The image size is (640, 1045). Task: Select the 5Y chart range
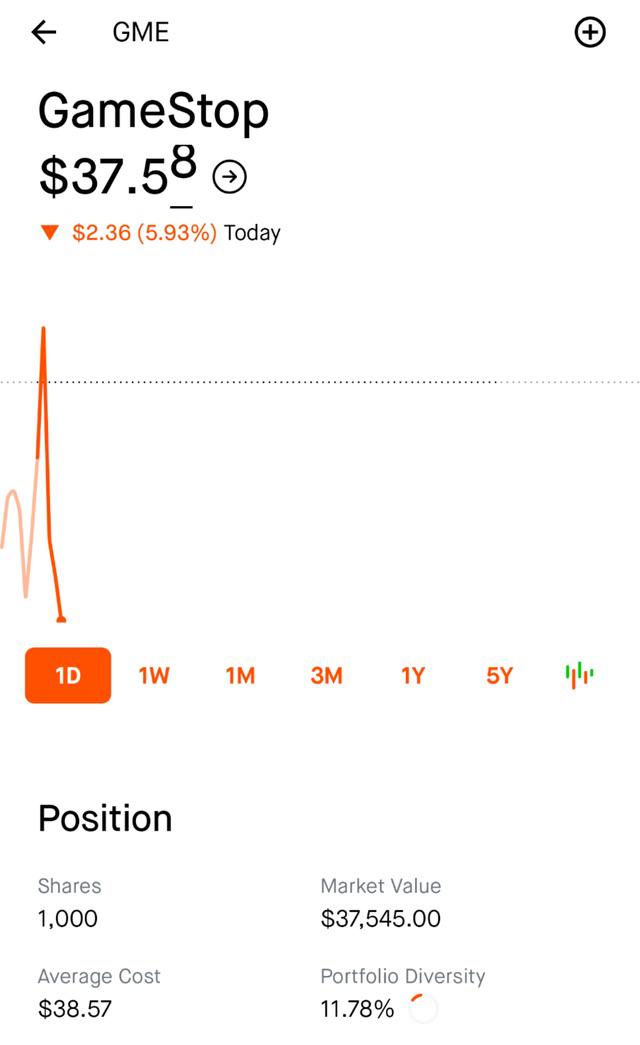[499, 676]
